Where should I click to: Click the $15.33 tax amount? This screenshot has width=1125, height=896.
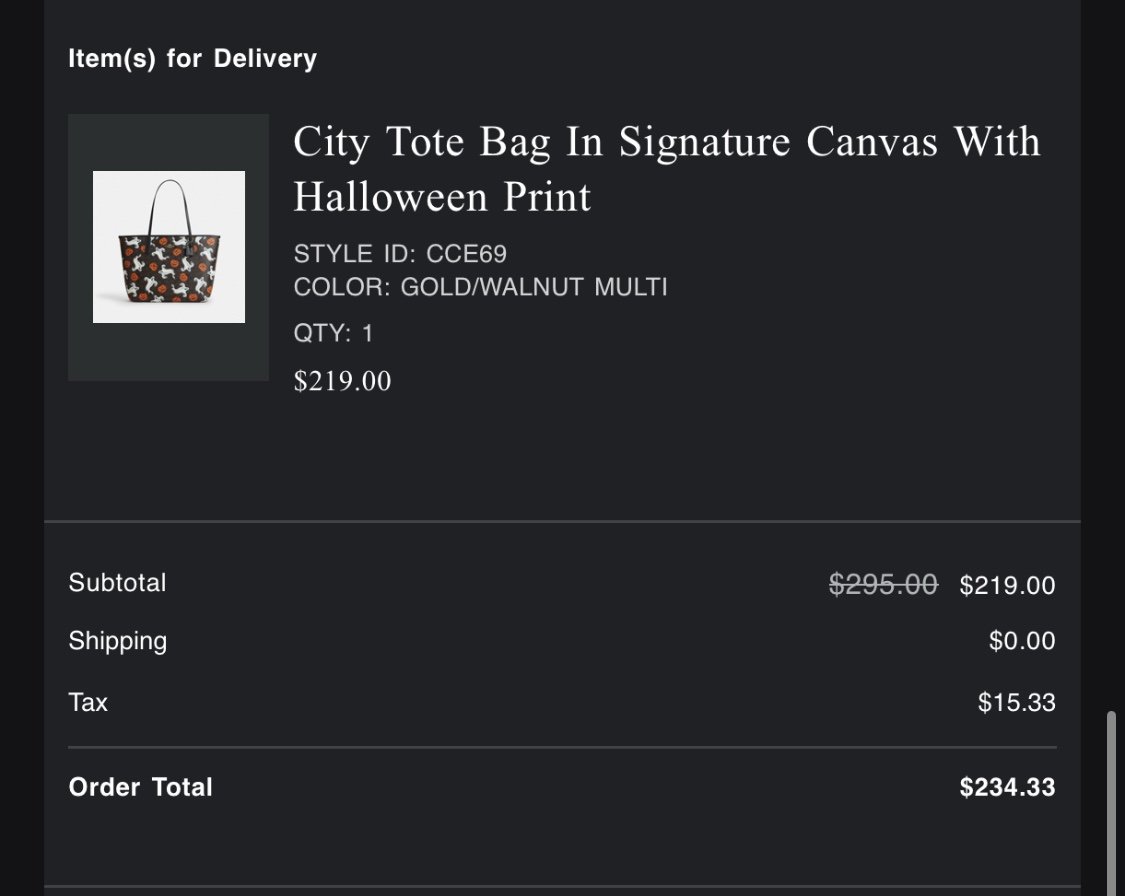pyautogui.click(x=1016, y=703)
